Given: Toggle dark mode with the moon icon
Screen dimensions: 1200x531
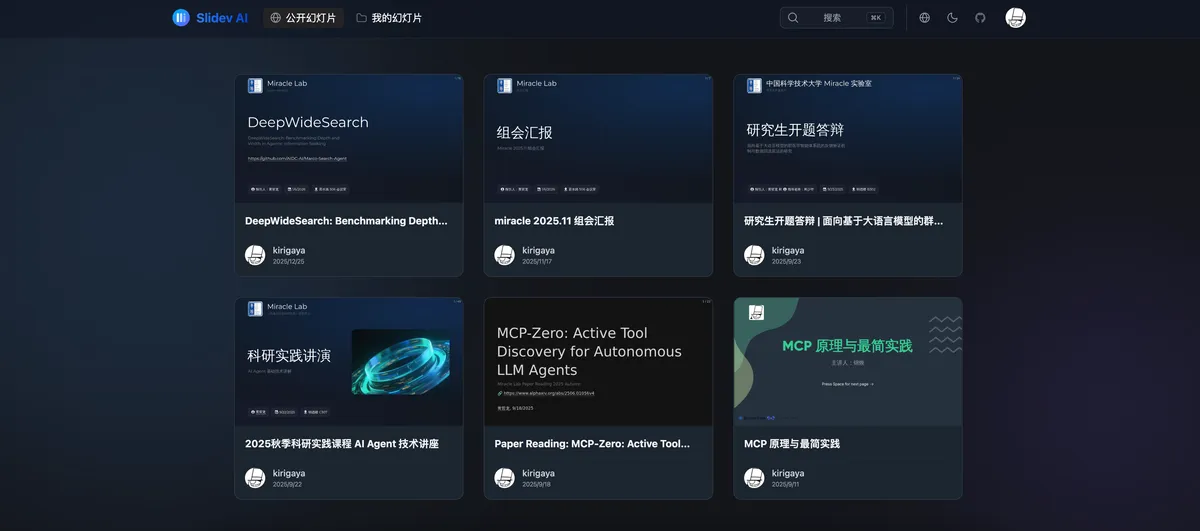Looking at the screenshot, I should click(x=952, y=17).
